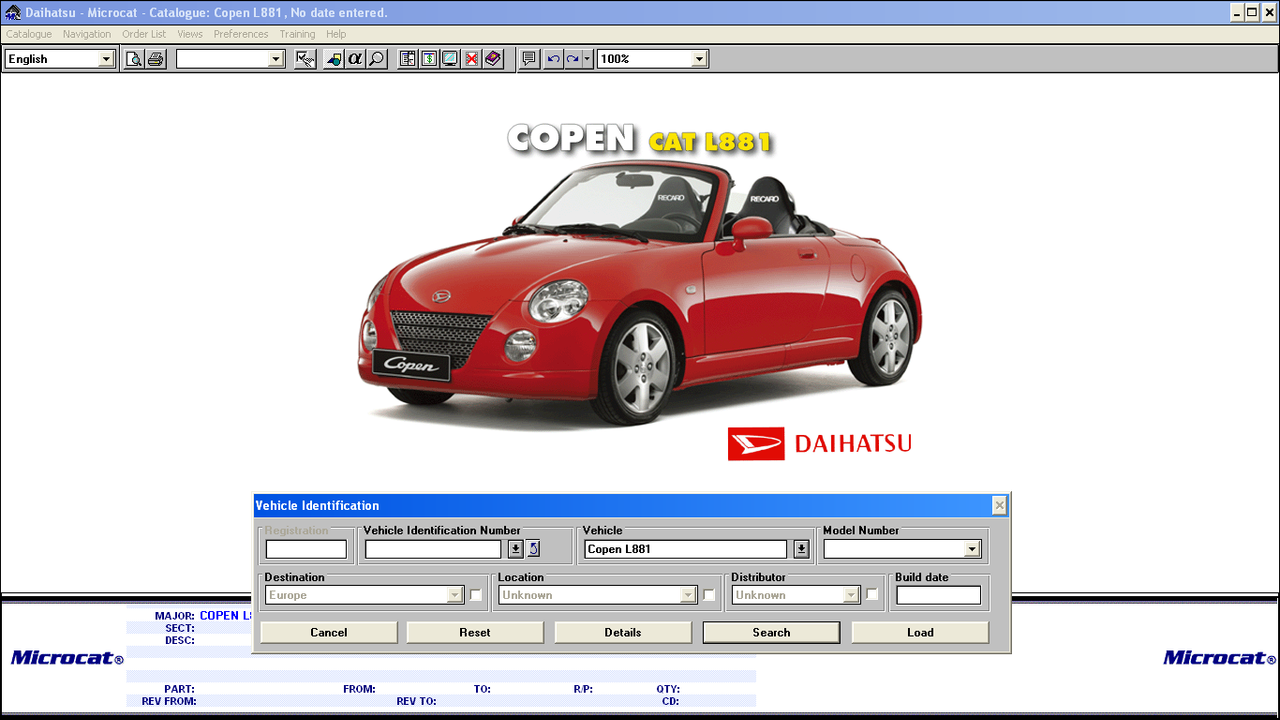1280x720 pixels.
Task: Click the vehicle identification checkmark toolbar icon
Action: pyautogui.click(x=306, y=59)
